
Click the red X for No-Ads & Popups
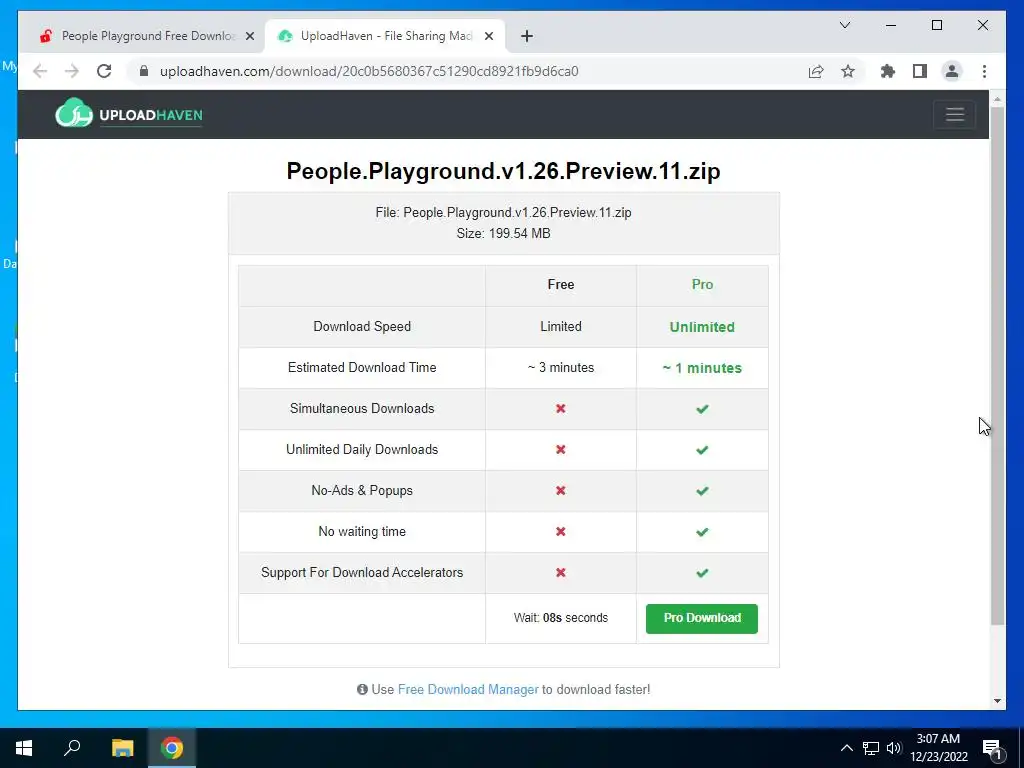(560, 490)
